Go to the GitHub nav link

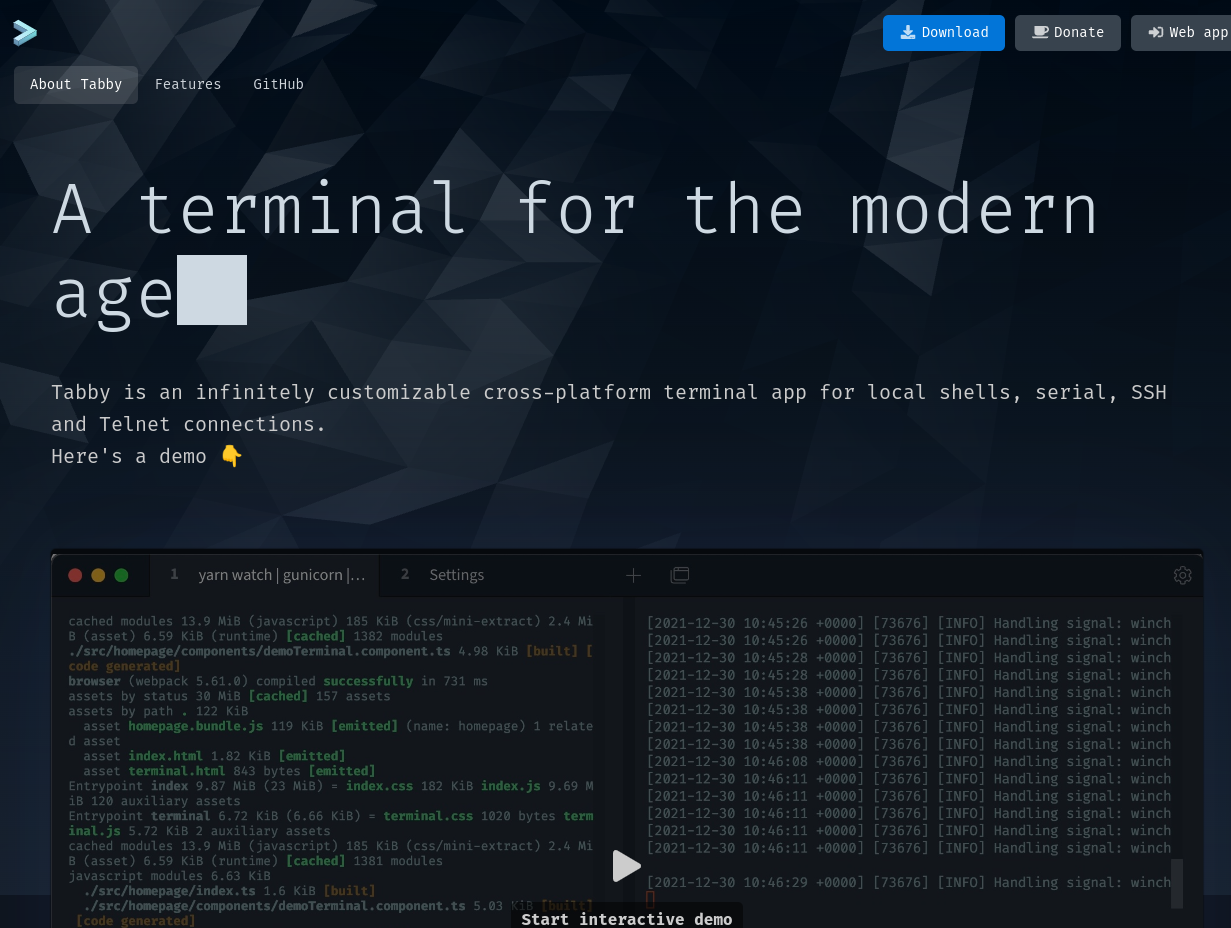(x=278, y=85)
